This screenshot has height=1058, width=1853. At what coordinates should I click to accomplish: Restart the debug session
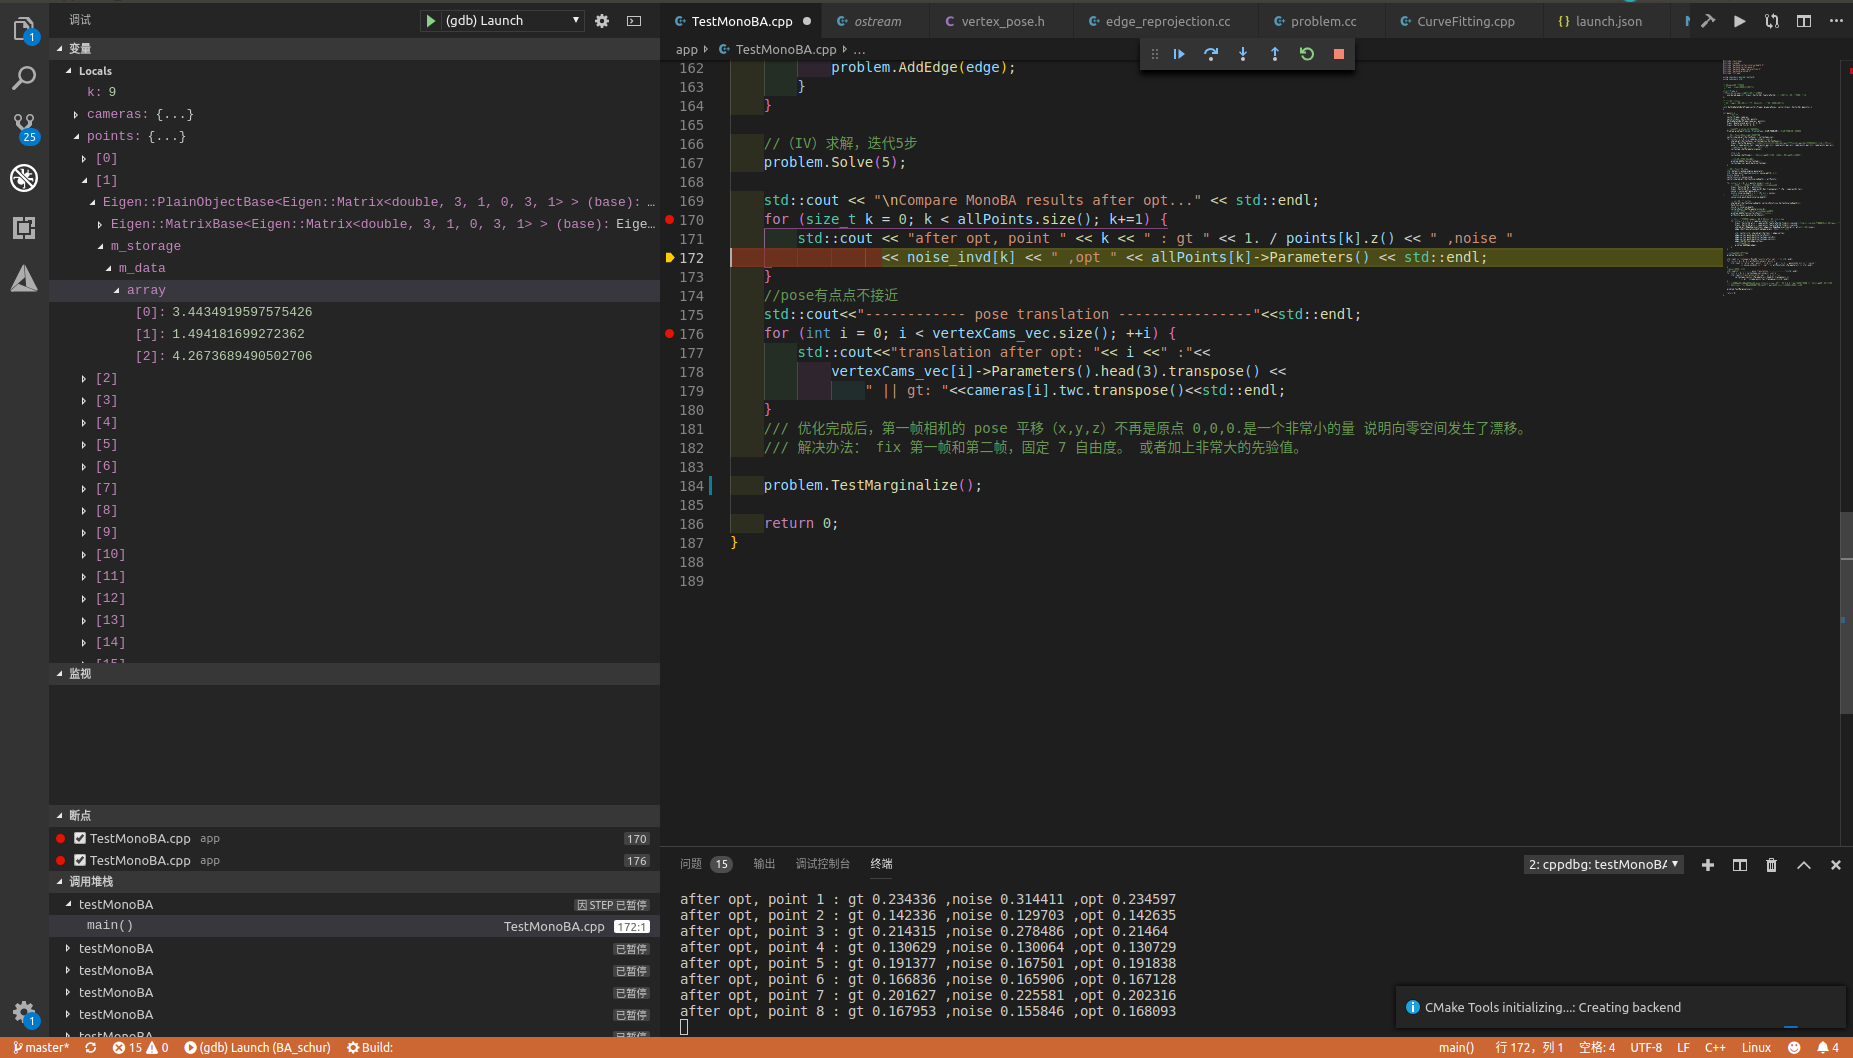[x=1307, y=54]
